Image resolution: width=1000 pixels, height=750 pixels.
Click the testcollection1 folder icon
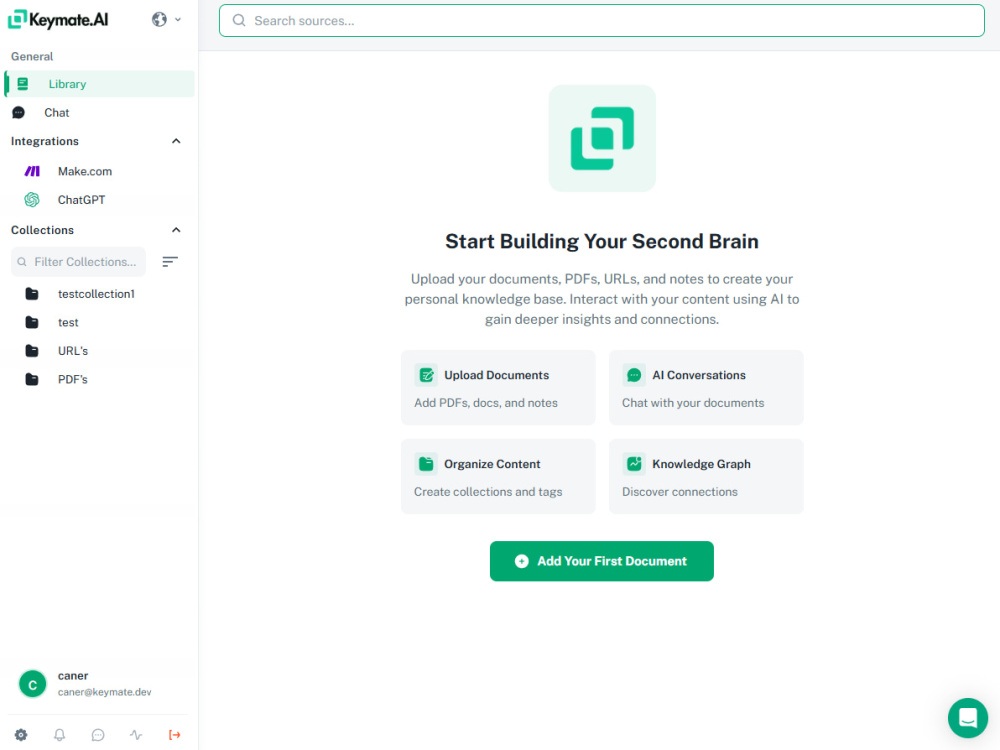click(x=32, y=294)
